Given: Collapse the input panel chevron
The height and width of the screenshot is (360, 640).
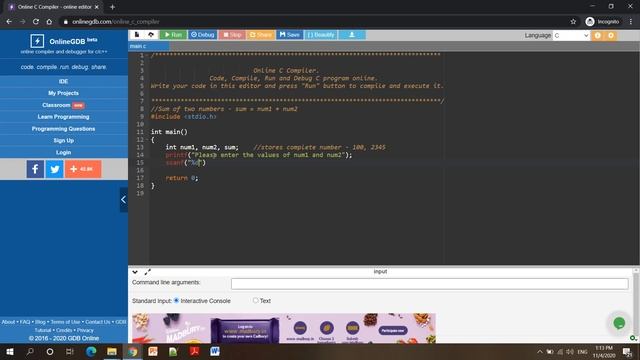Looking at the screenshot, I should (135, 272).
